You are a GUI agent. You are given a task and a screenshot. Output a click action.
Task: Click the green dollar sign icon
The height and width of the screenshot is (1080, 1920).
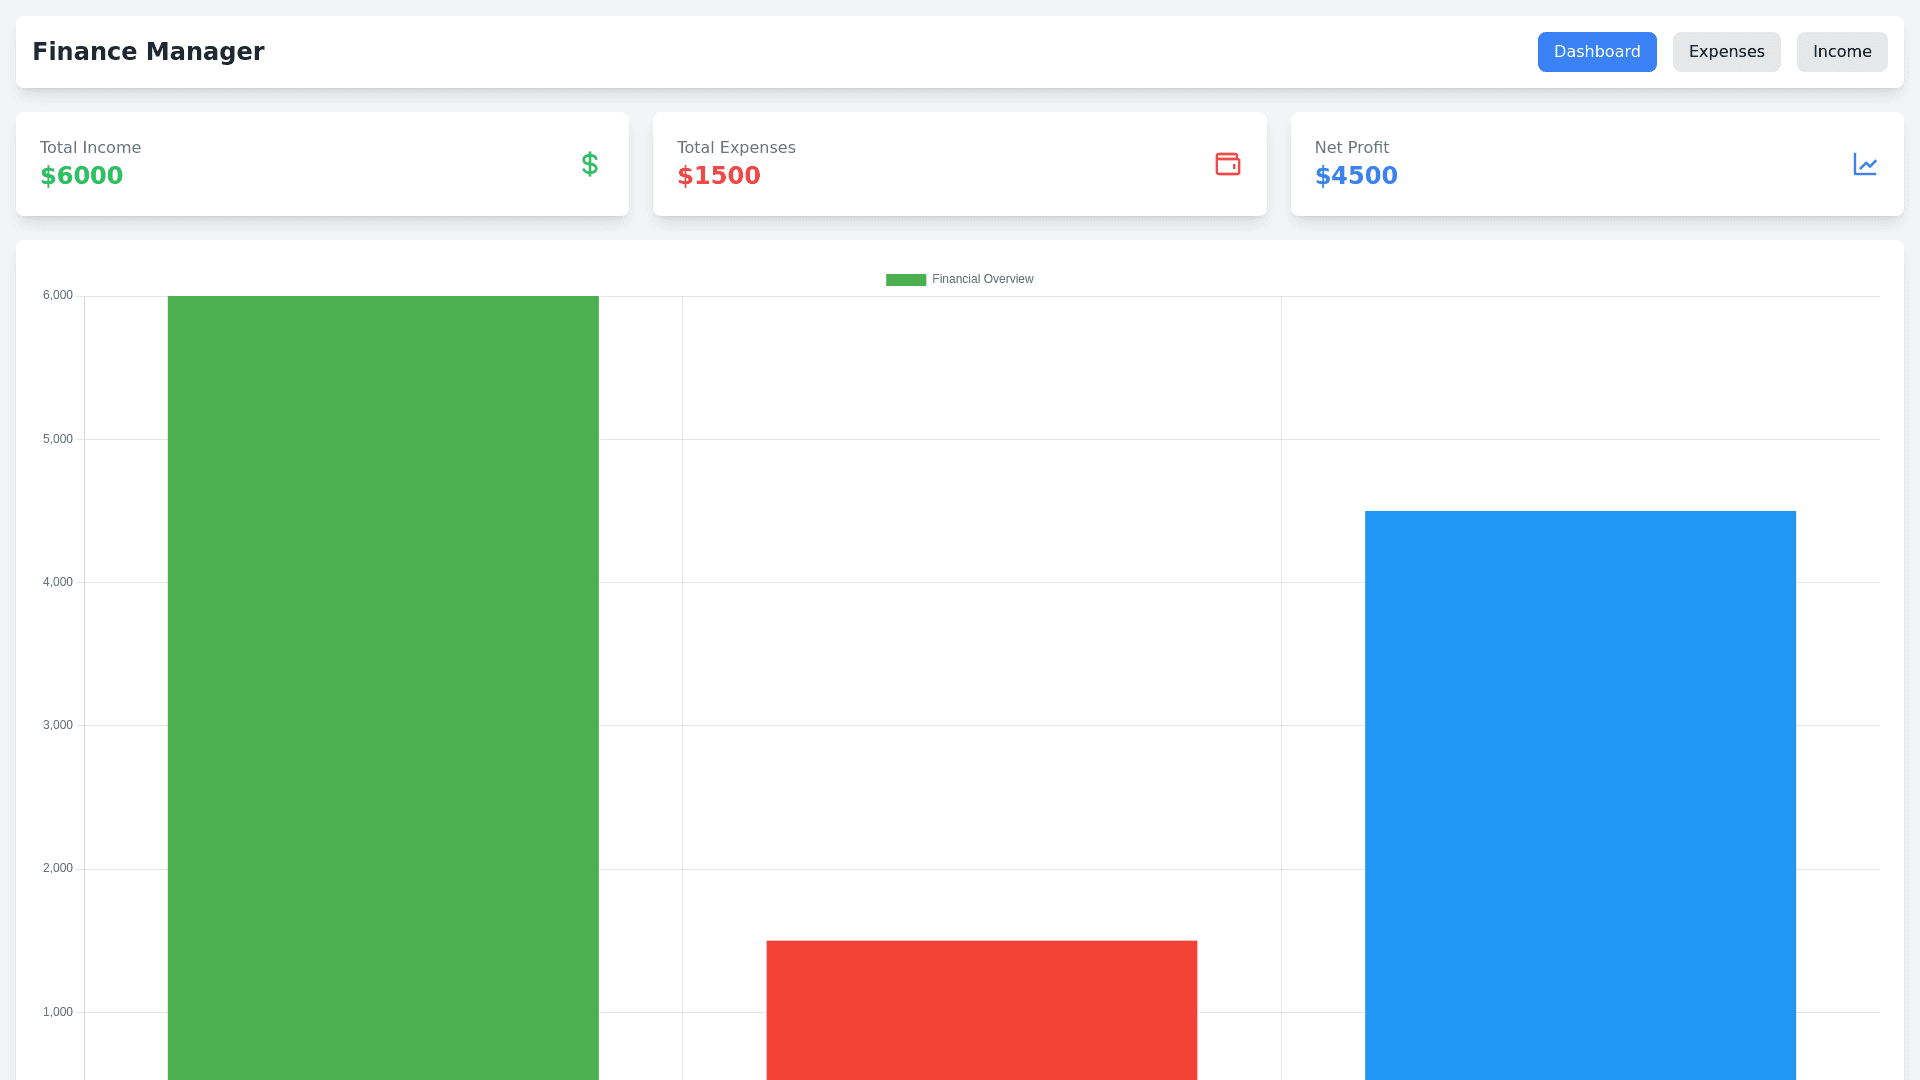click(589, 164)
